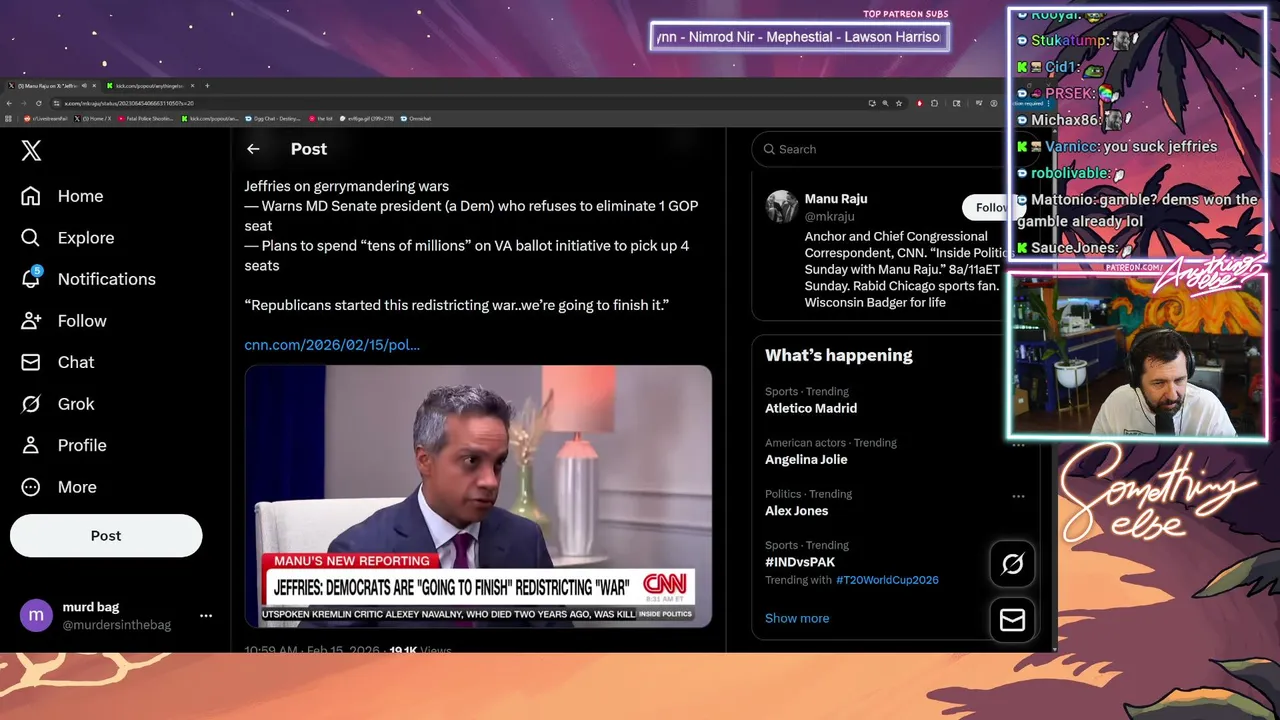Click Varnicc's chat message
Viewport: 1280px width, 720px height.
pos(1117,147)
